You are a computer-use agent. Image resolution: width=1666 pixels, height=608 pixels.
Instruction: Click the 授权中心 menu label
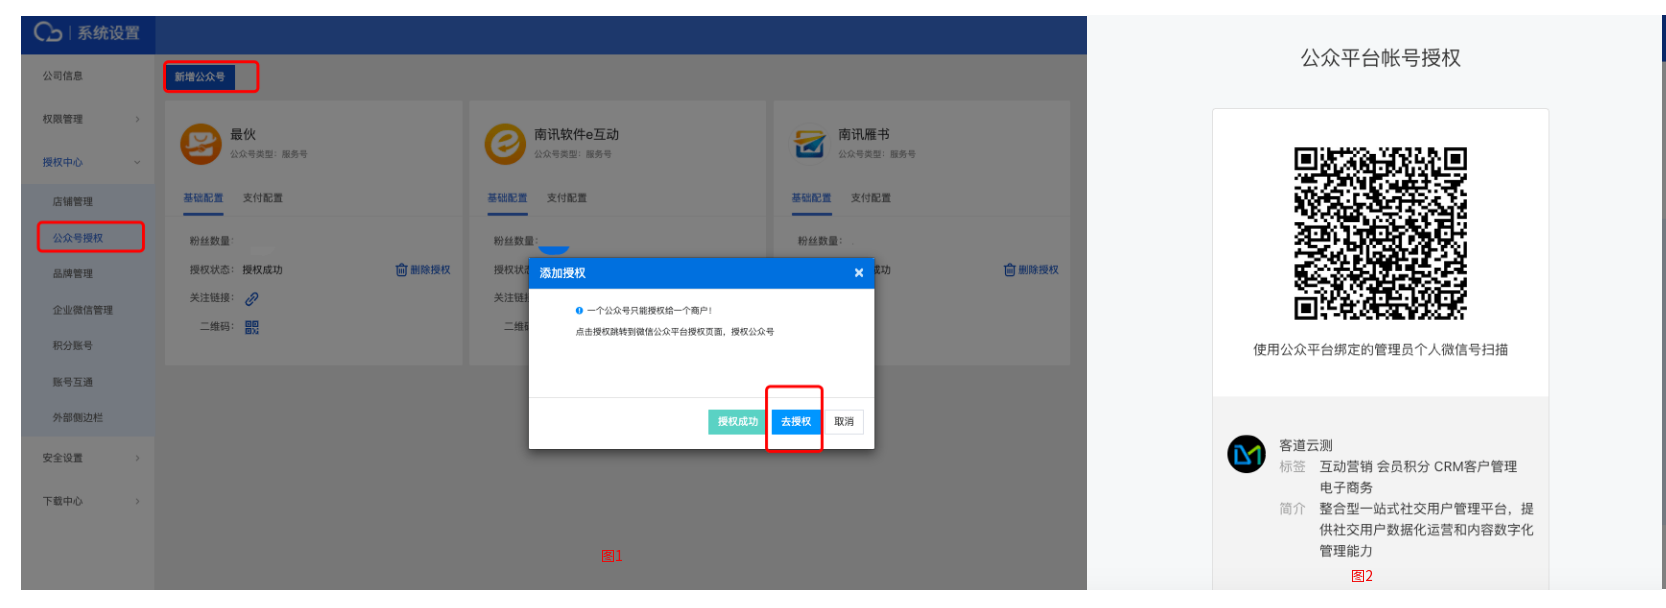tap(63, 162)
